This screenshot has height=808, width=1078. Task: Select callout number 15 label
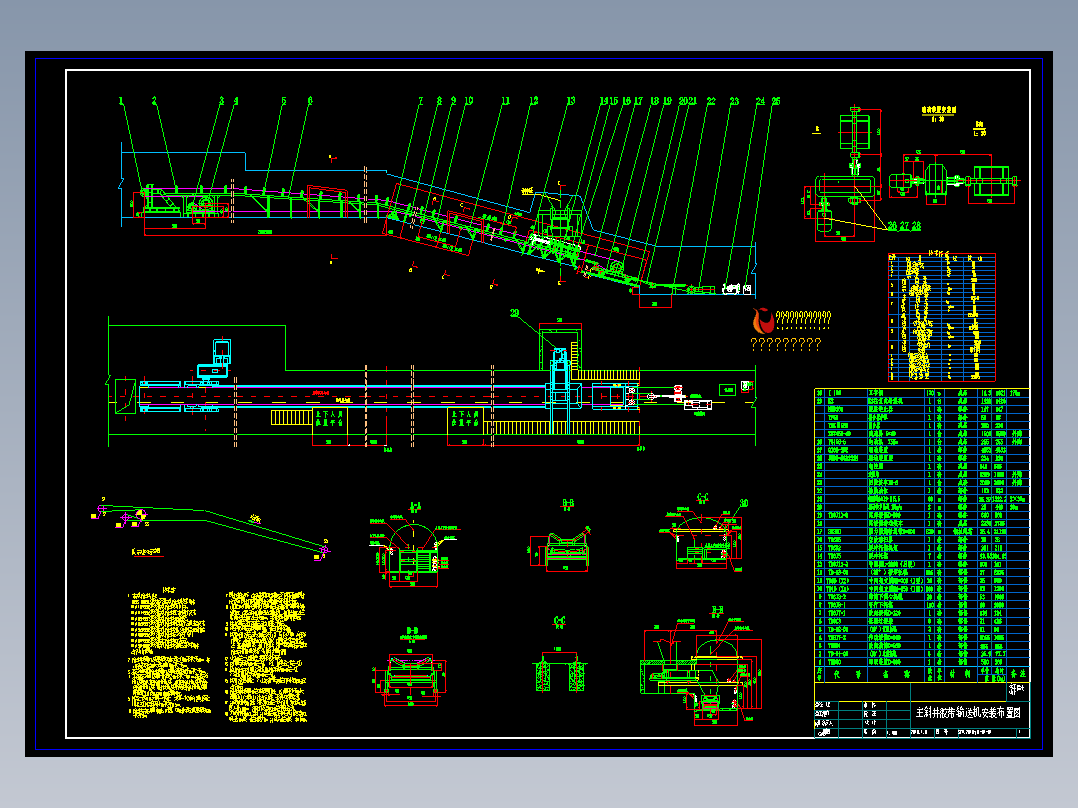[x=614, y=101]
